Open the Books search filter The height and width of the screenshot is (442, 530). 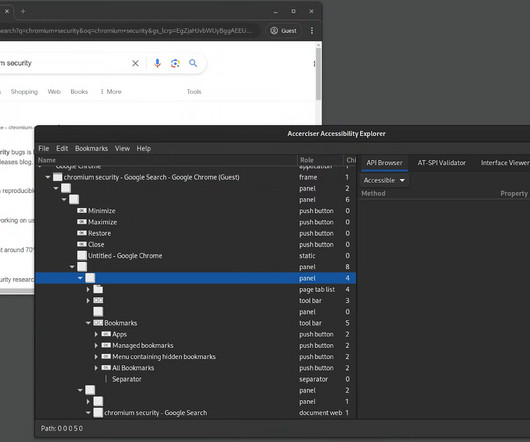pyautogui.click(x=79, y=92)
